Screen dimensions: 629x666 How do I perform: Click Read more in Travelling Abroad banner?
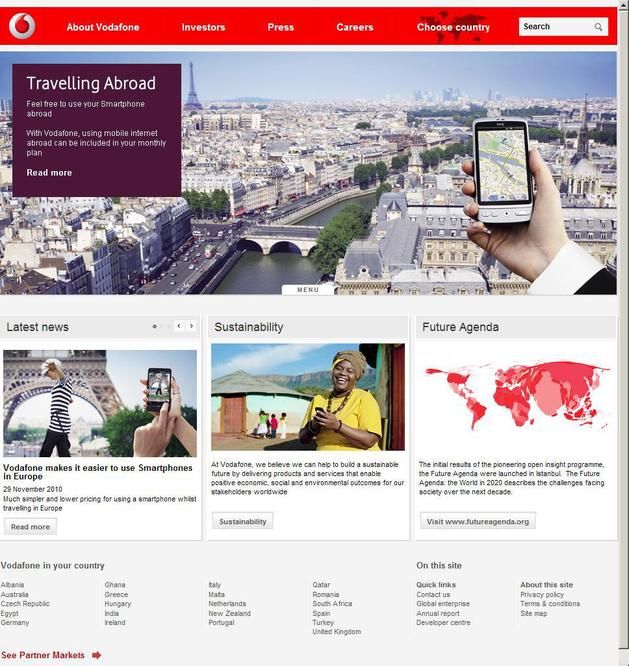49,173
